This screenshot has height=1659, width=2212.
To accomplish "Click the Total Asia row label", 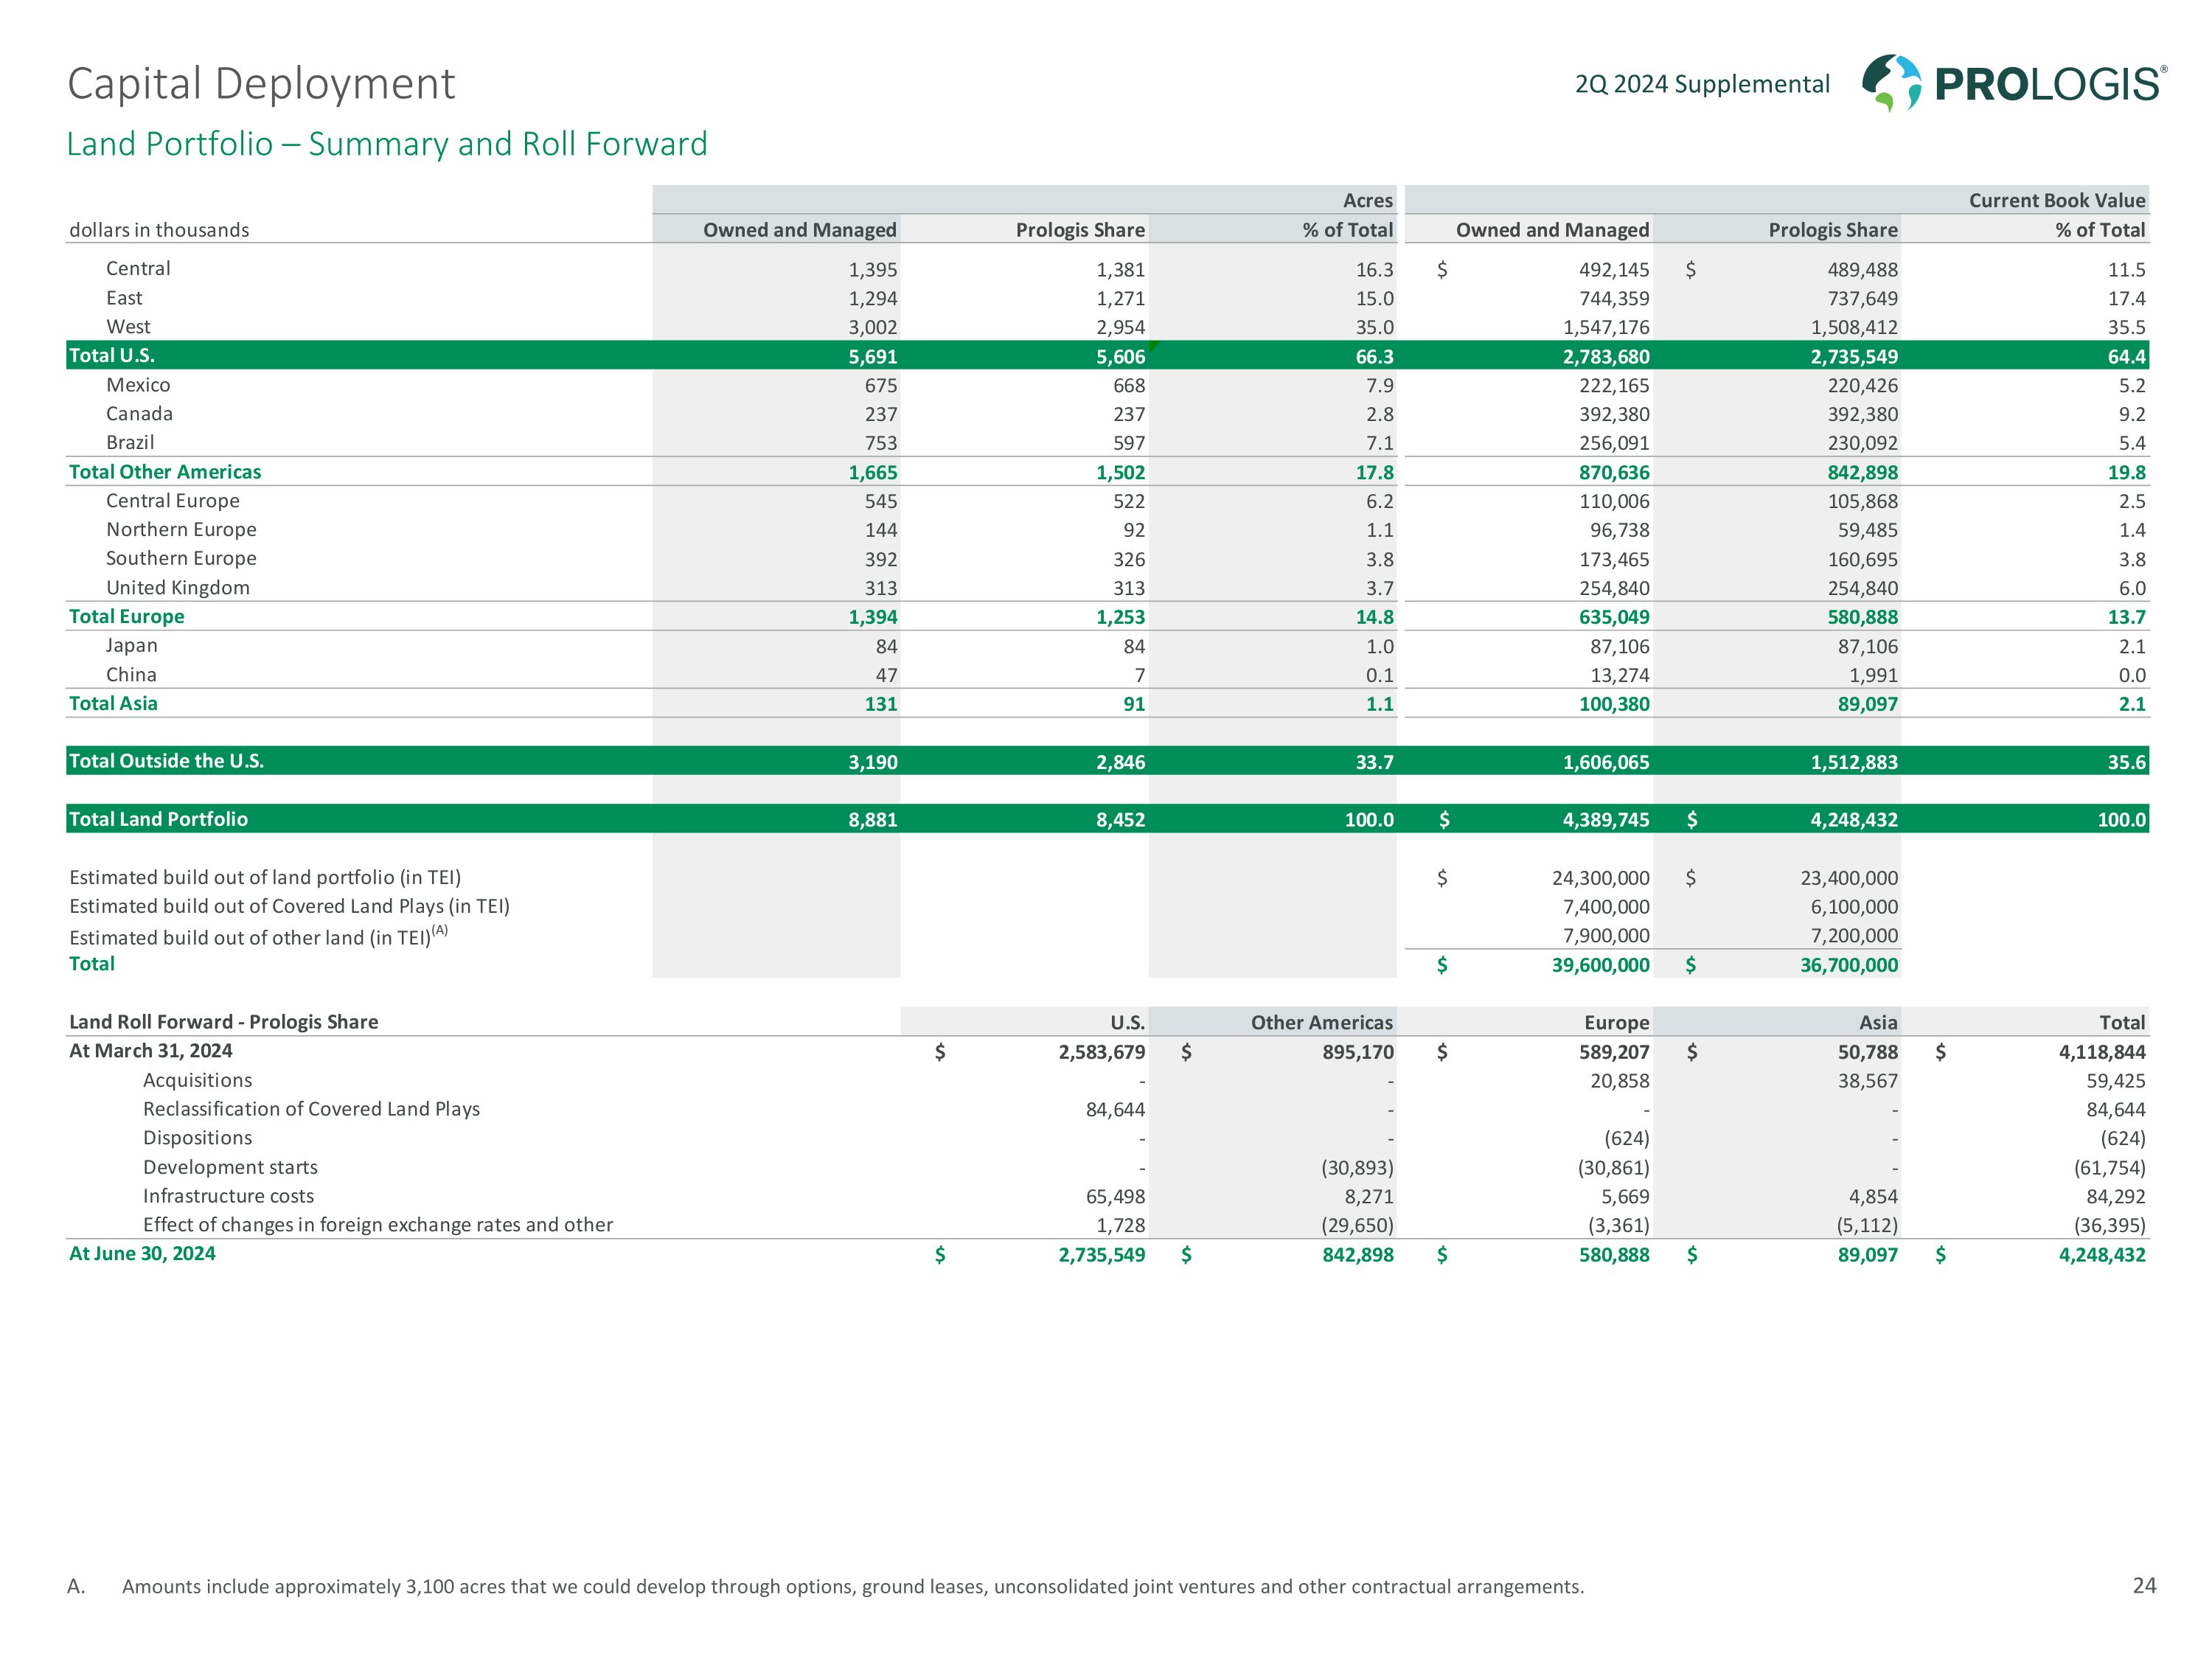I will 113,704.
